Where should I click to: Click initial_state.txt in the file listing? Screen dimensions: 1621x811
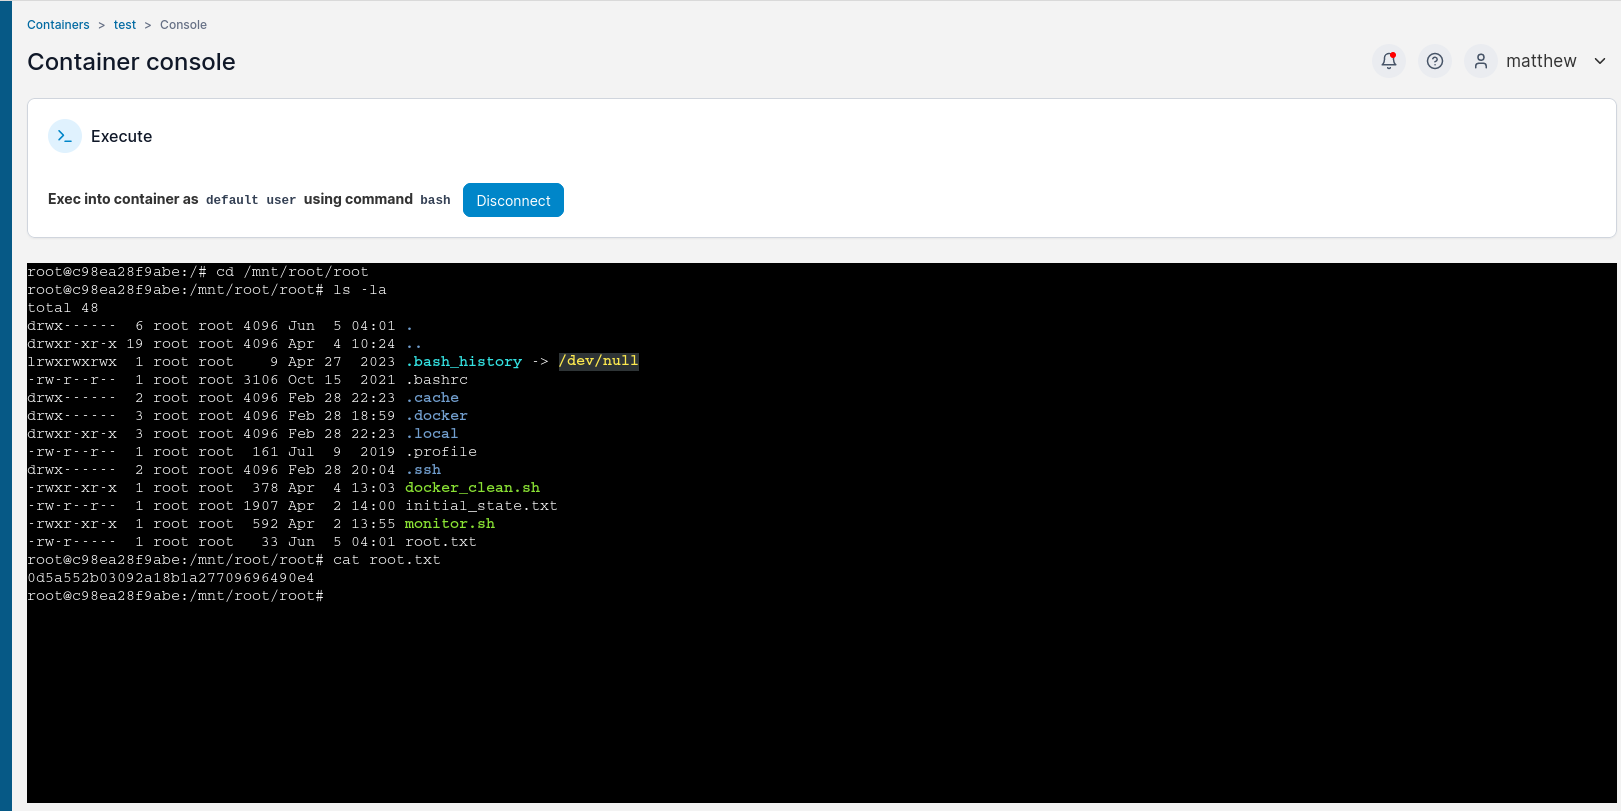click(x=481, y=506)
